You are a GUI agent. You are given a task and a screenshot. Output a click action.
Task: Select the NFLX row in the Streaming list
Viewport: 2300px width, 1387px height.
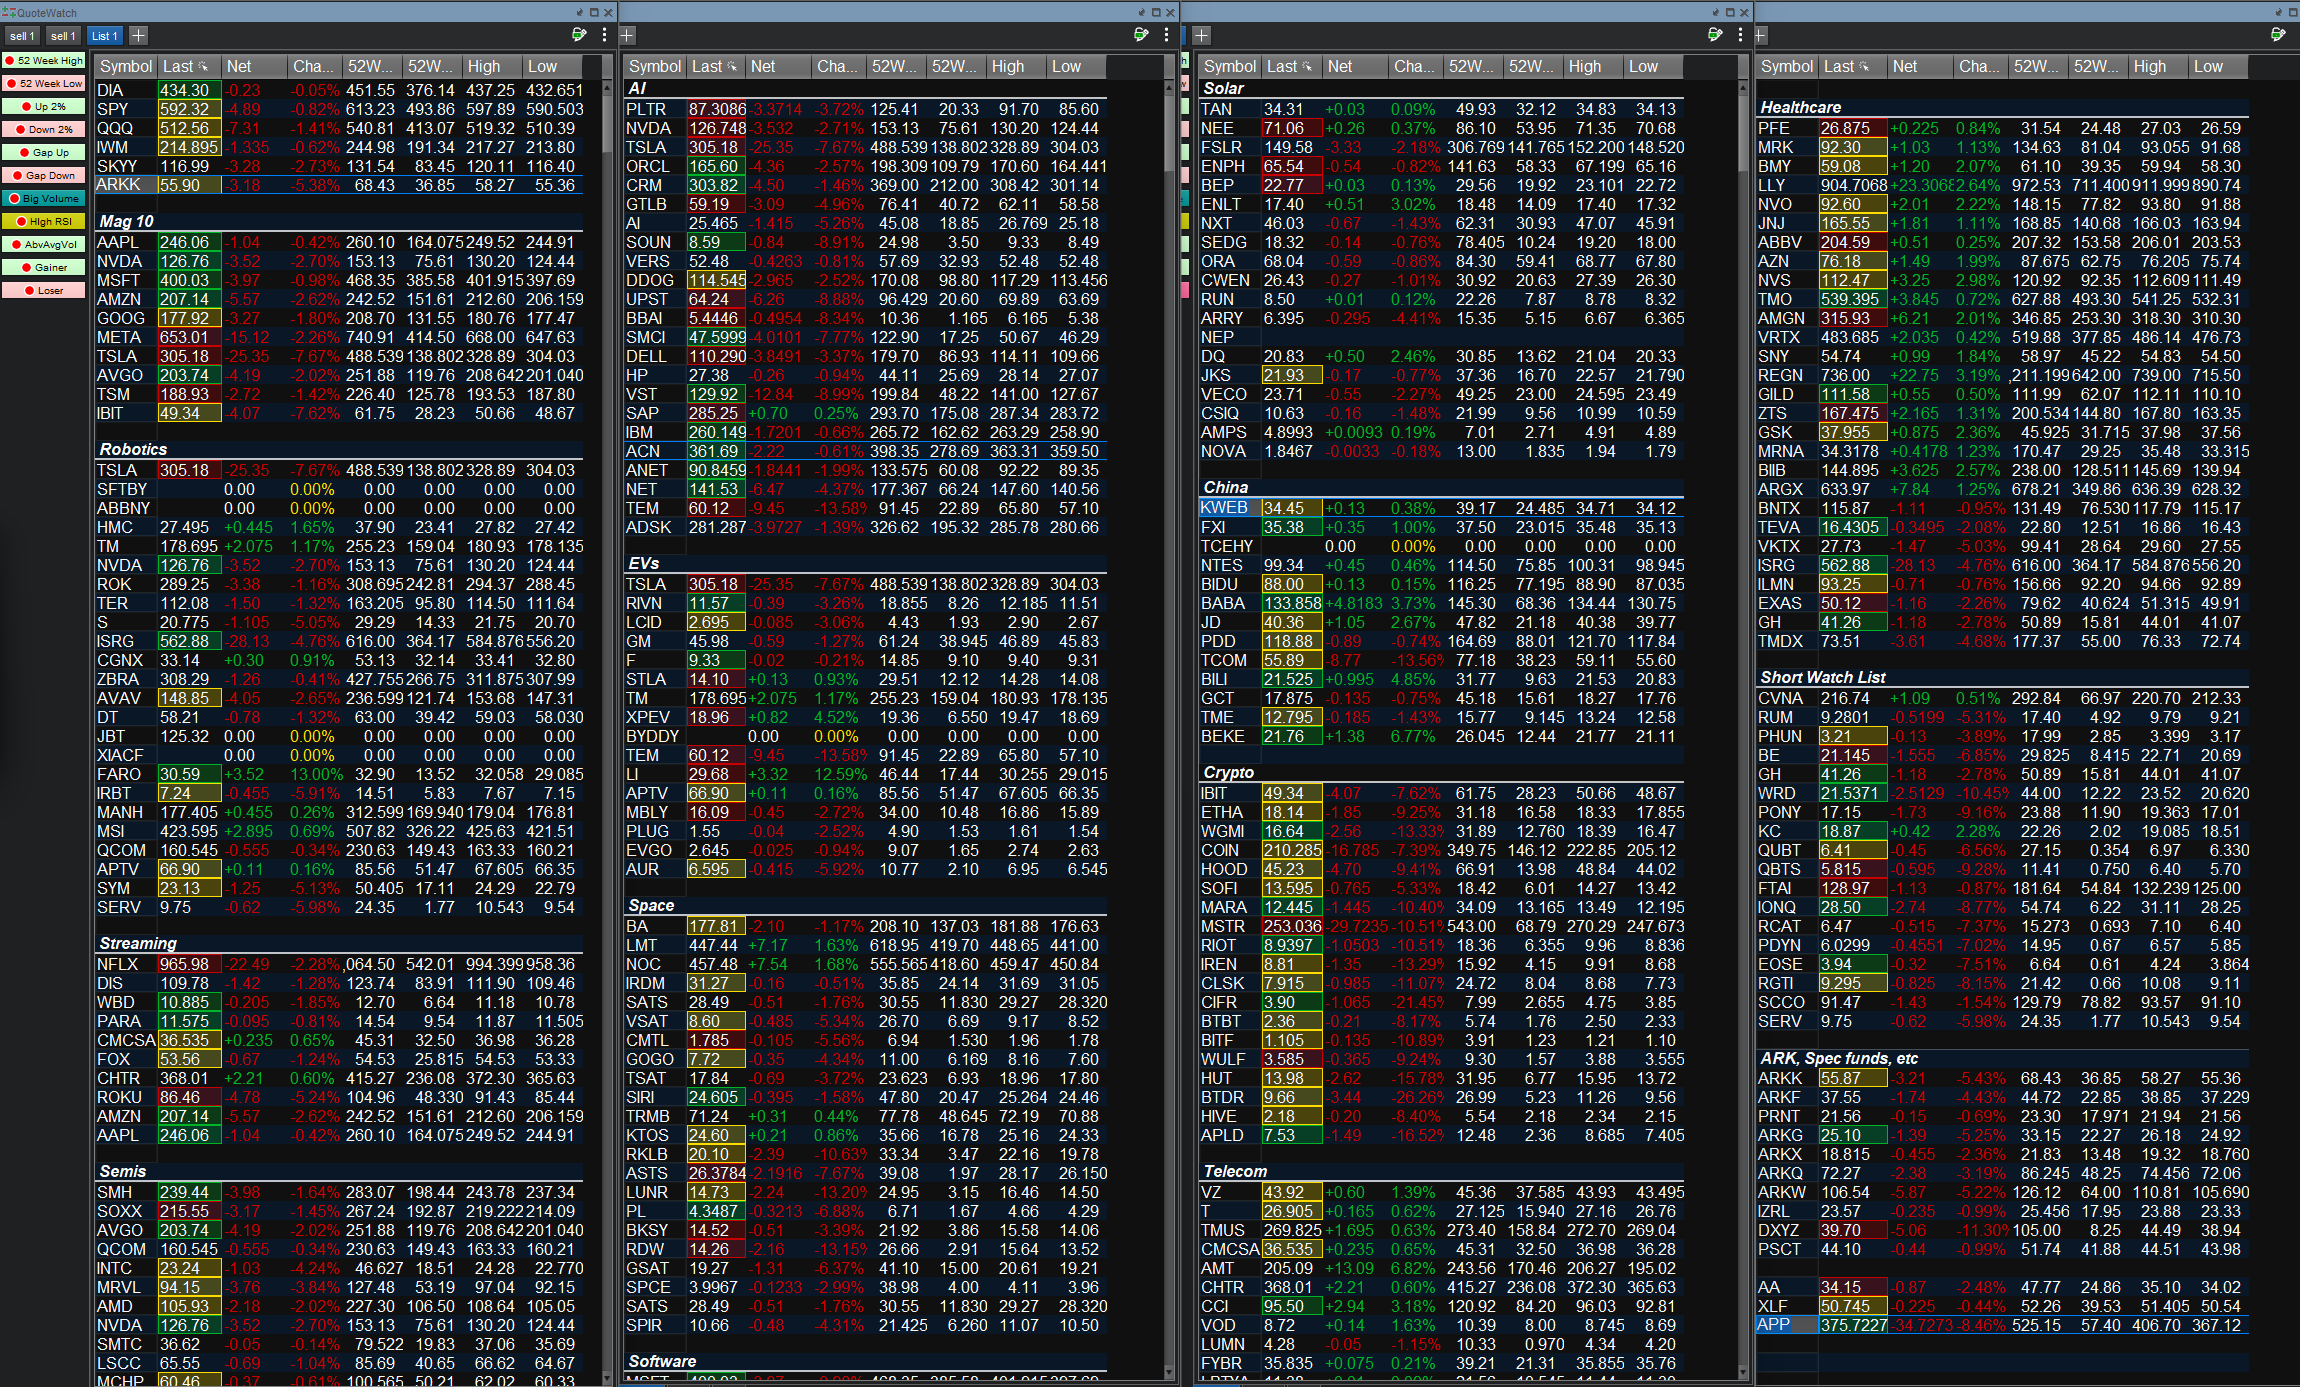click(x=340, y=964)
